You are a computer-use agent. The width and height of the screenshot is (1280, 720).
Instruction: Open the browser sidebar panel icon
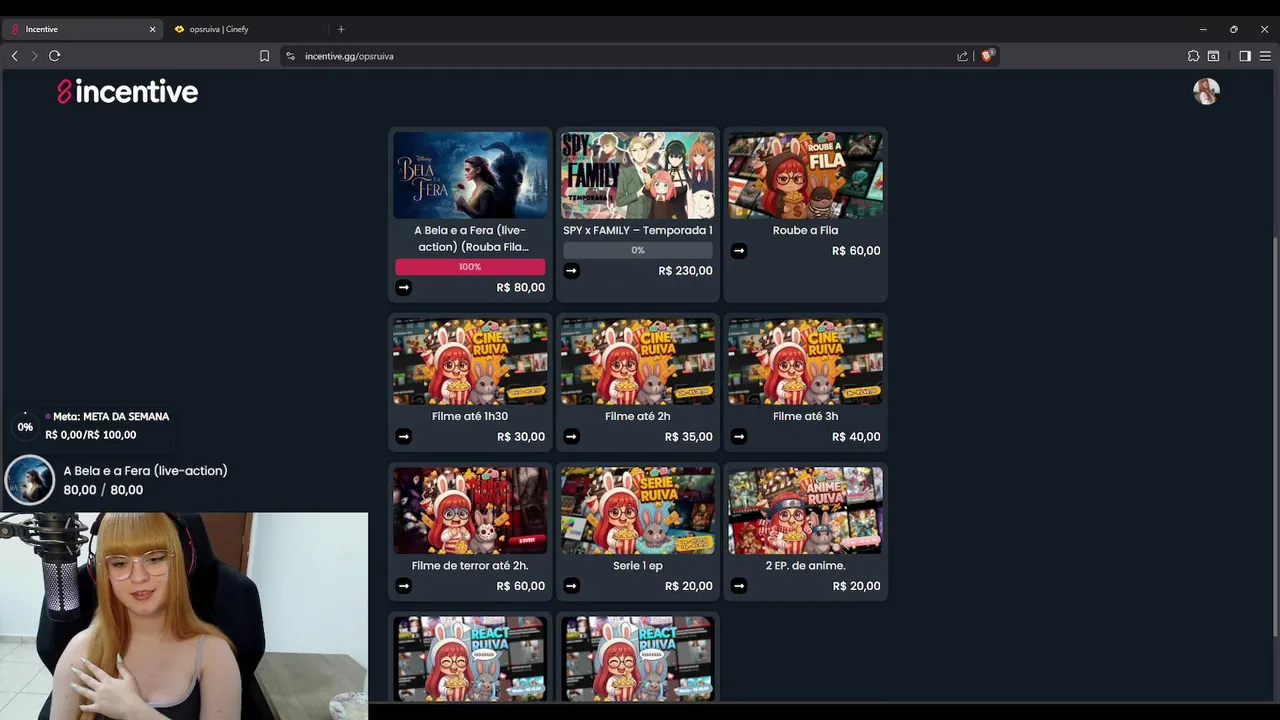coord(1245,56)
